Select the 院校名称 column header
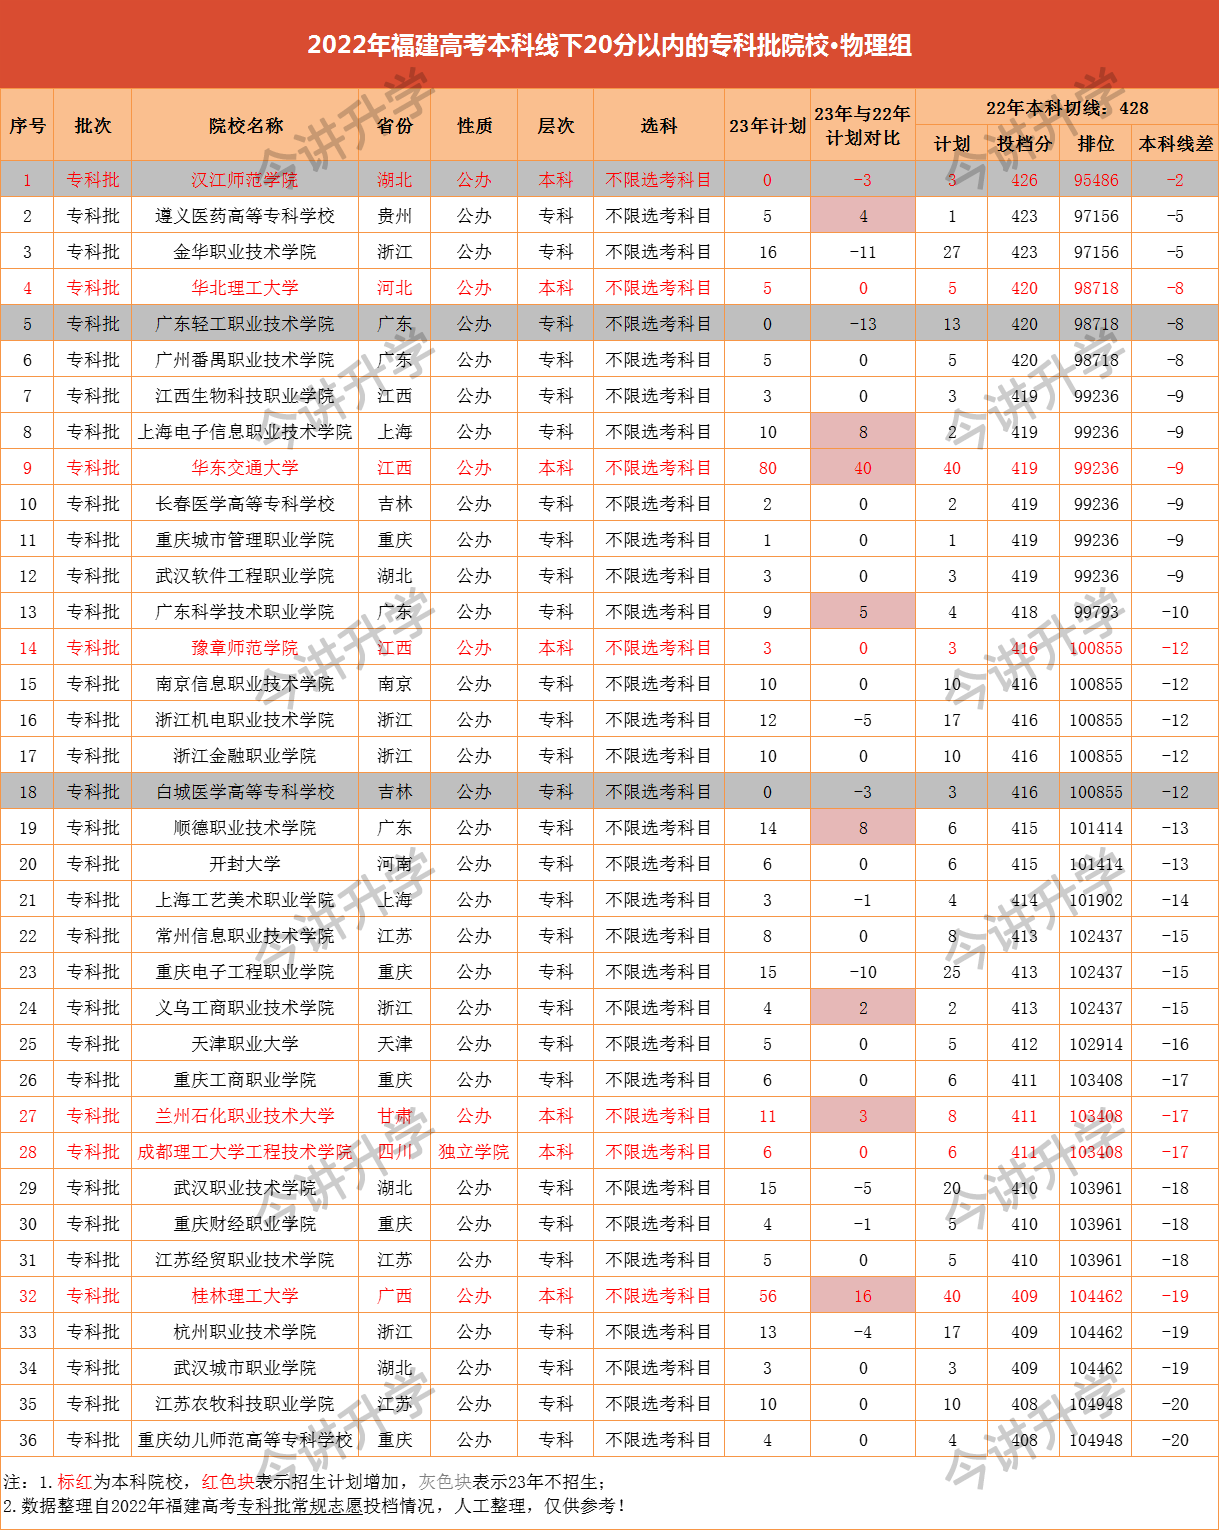 click(245, 125)
